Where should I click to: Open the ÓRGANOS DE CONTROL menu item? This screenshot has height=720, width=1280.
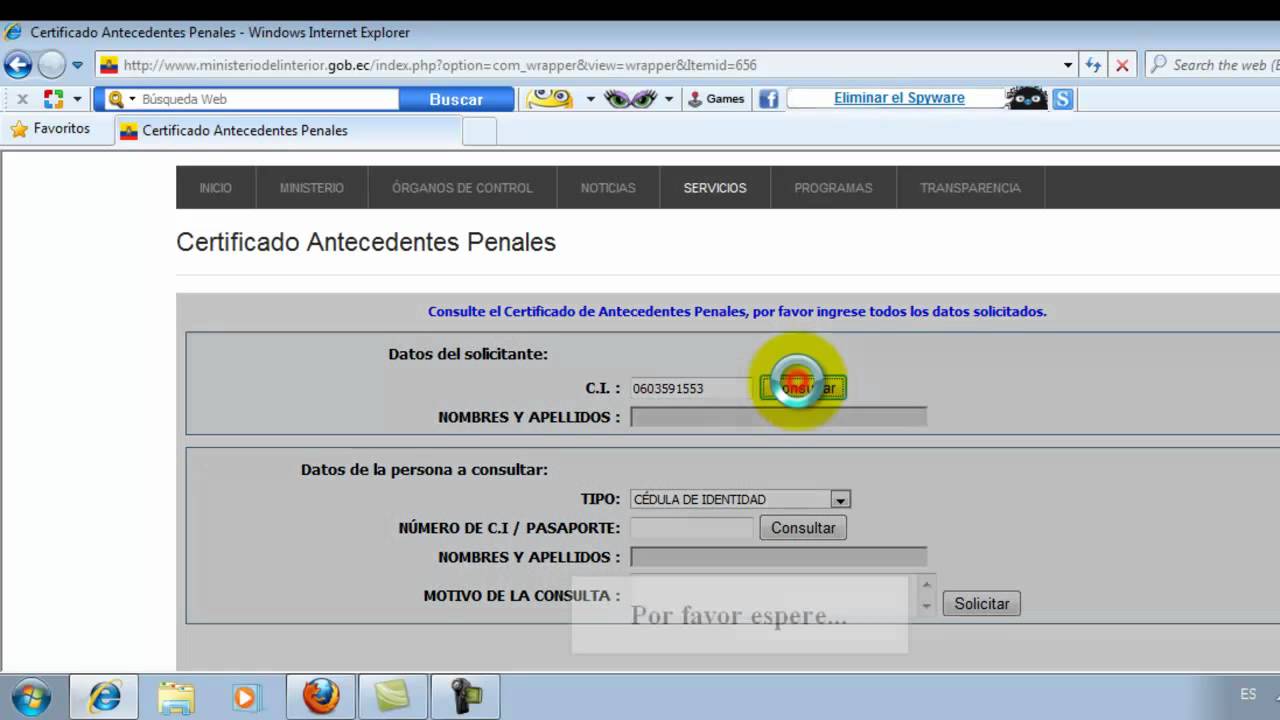462,188
